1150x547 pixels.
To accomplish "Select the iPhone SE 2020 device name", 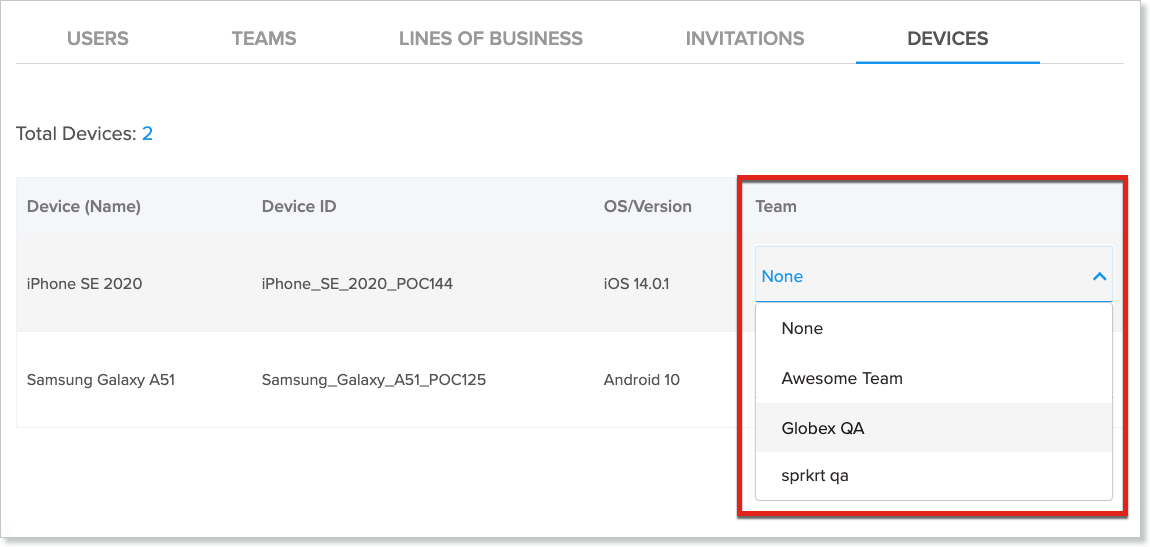I will click(84, 284).
